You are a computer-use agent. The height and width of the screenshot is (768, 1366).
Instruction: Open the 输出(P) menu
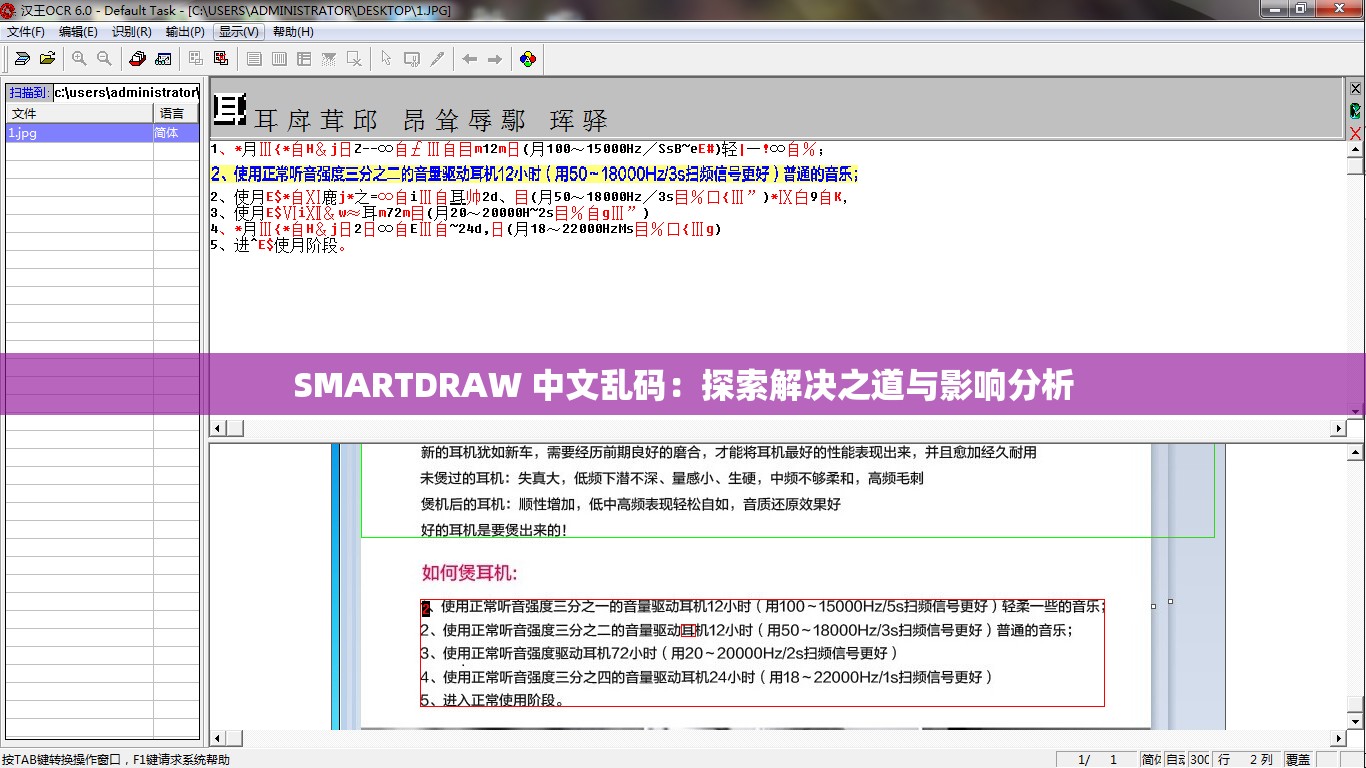point(185,32)
